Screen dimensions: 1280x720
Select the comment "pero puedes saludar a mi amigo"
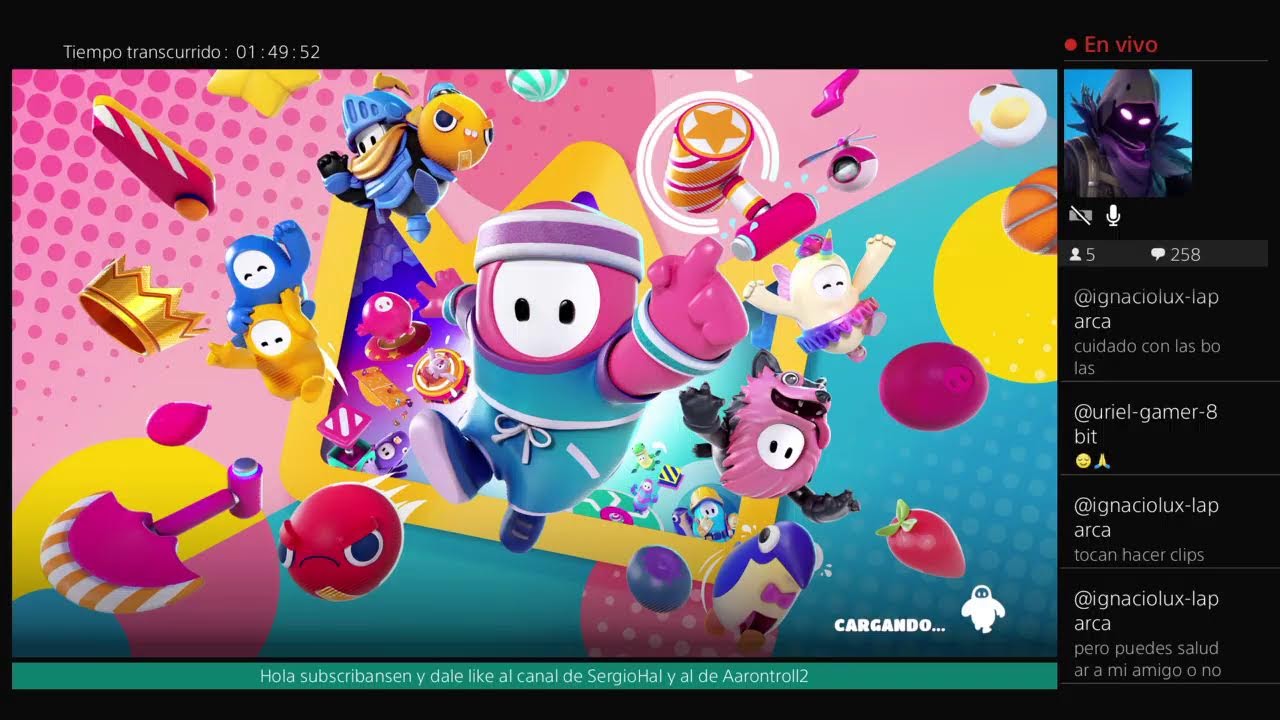coord(1147,659)
